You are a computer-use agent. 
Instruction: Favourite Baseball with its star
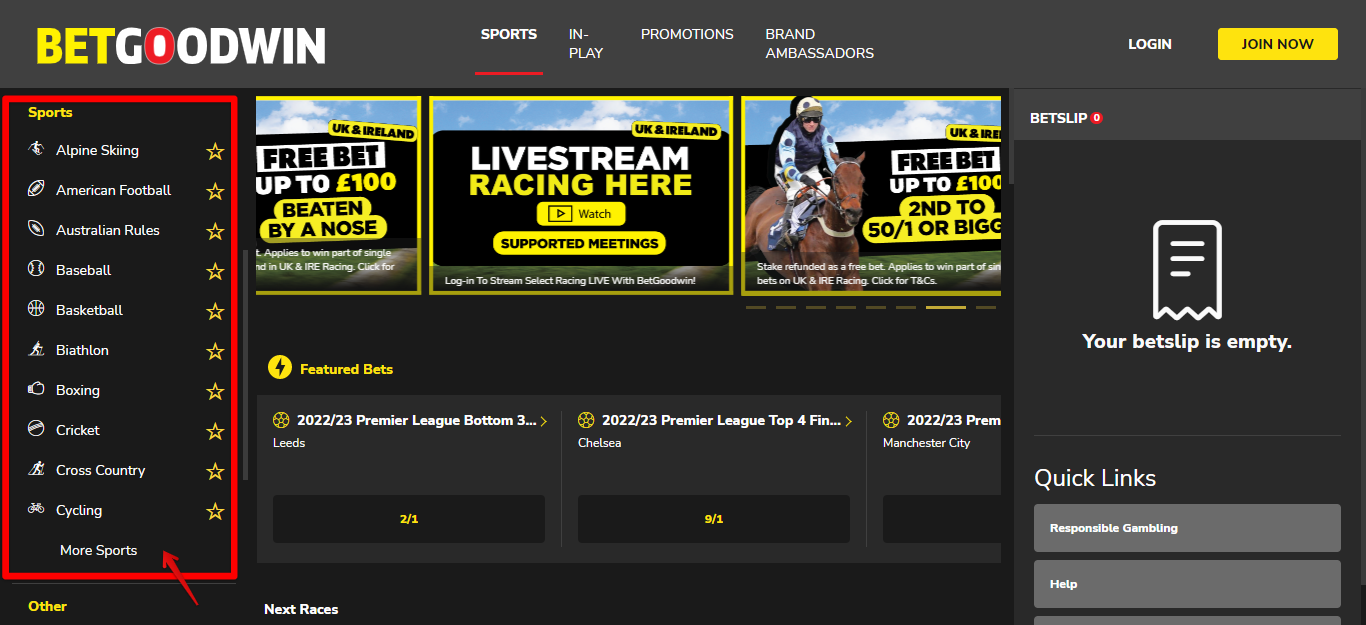[x=215, y=271]
